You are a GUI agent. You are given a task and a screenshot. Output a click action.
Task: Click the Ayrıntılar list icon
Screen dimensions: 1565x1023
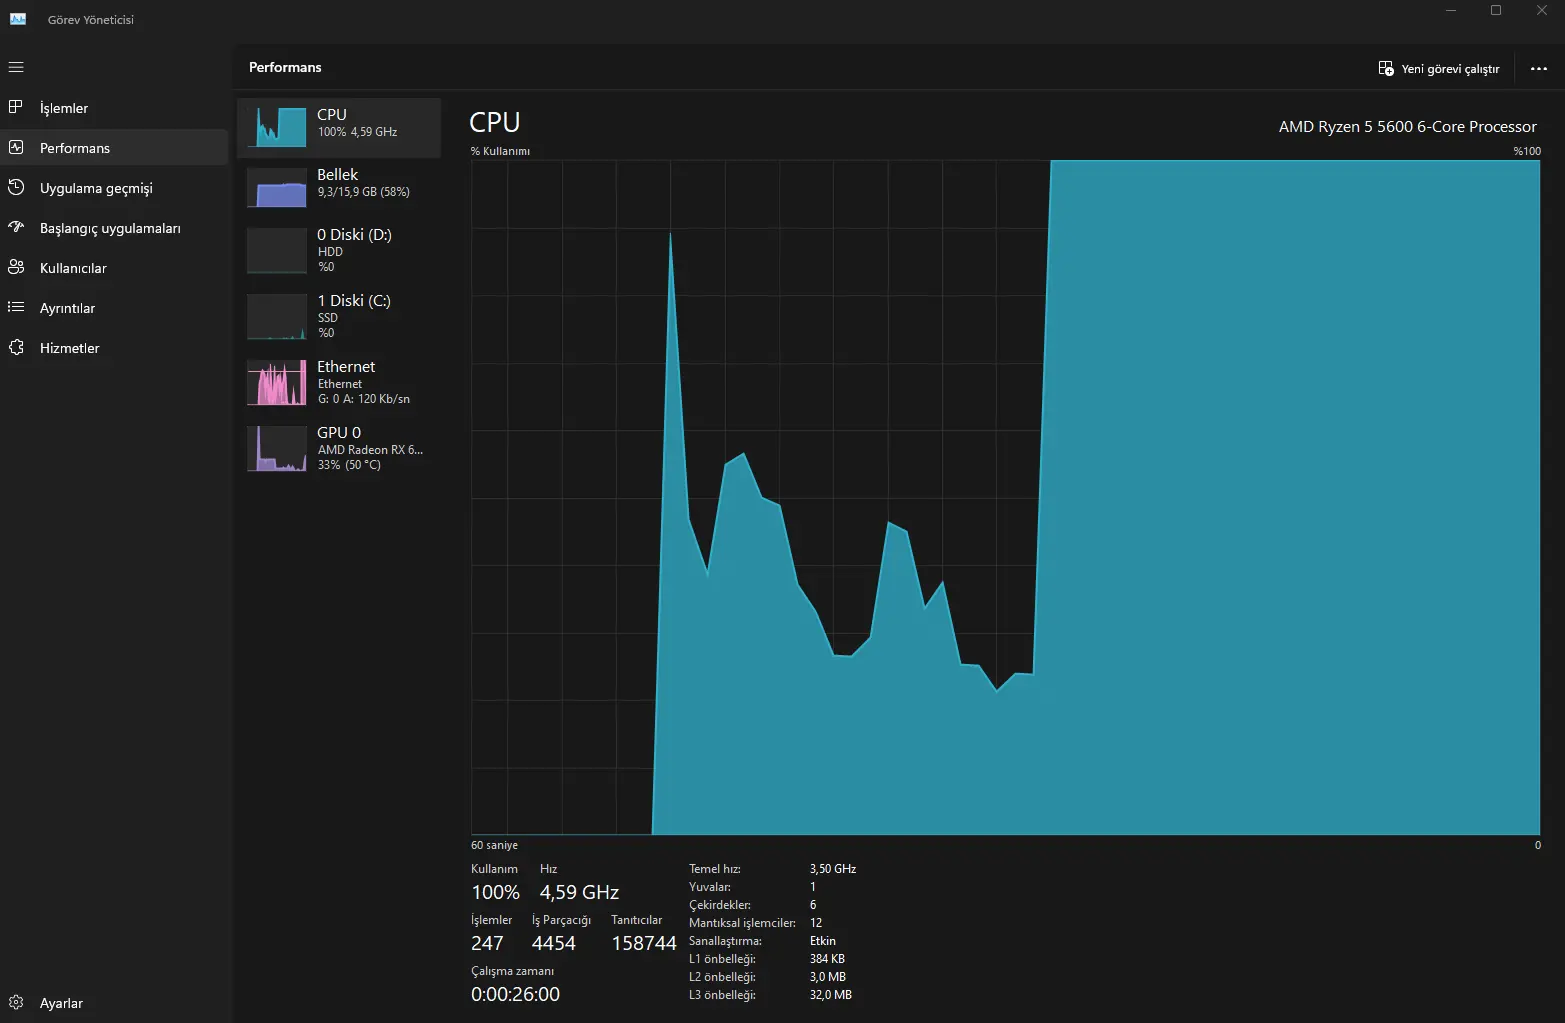pyautogui.click(x=16, y=307)
